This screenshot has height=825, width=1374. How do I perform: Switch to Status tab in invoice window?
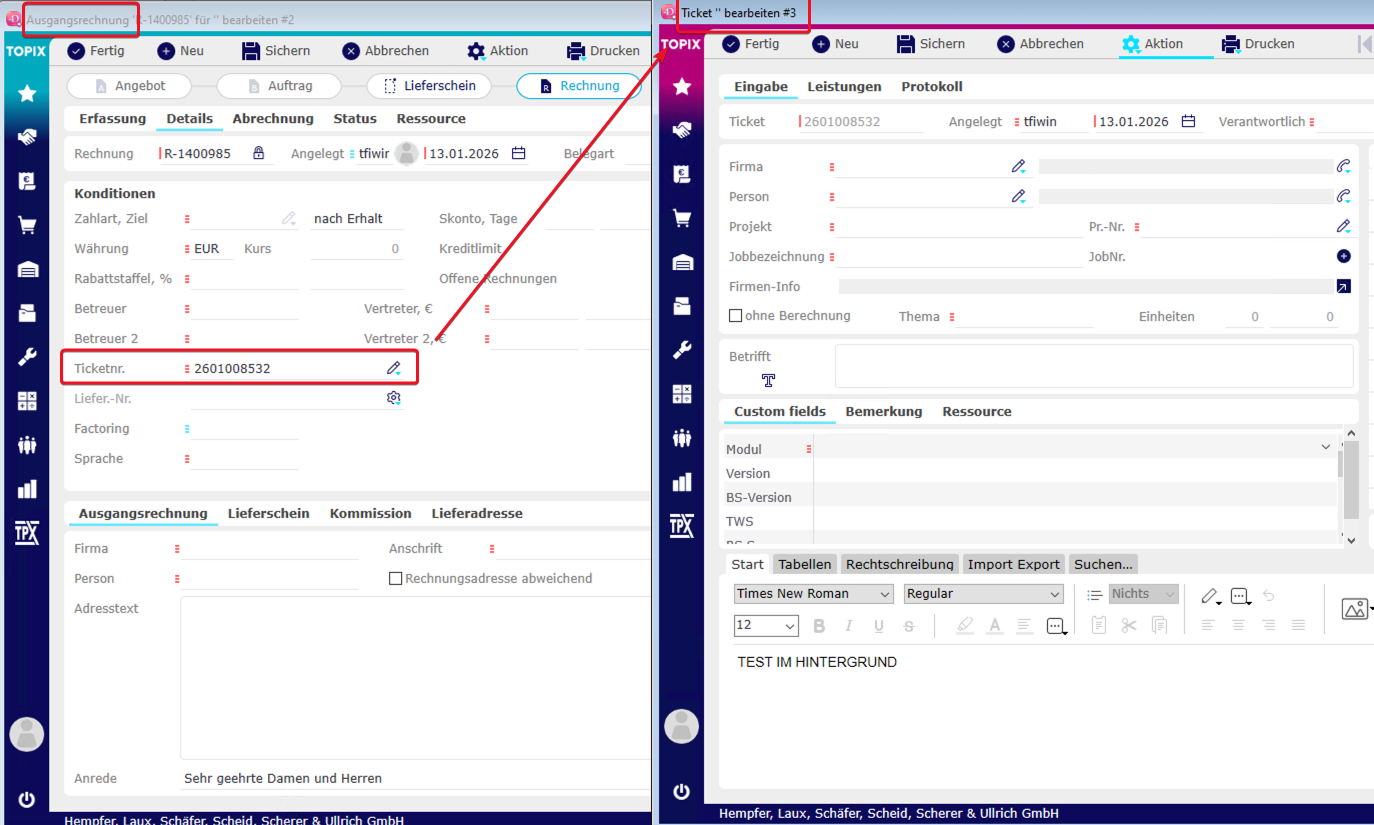tap(355, 119)
